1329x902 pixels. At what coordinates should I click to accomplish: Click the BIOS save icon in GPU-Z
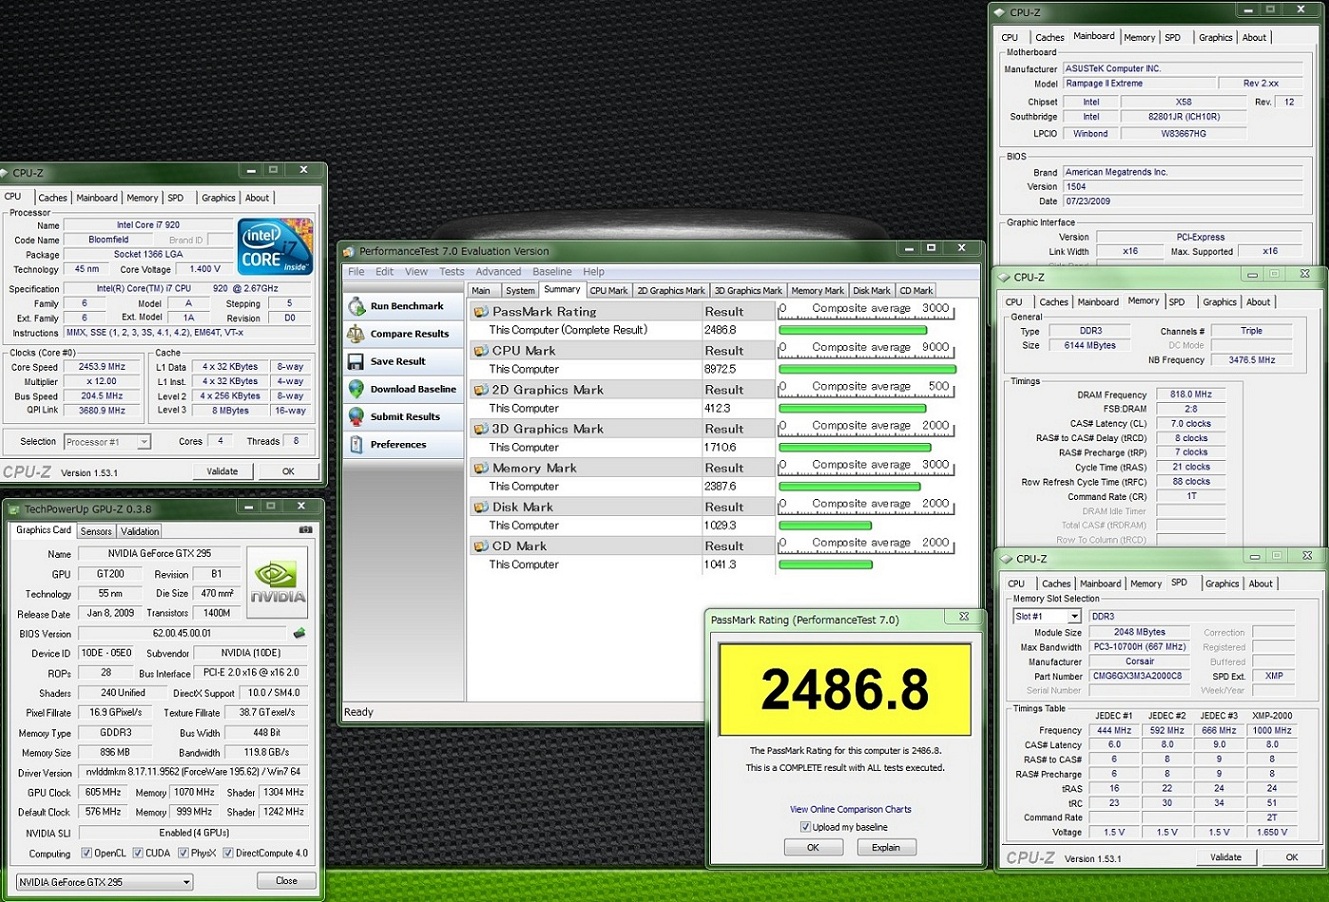tap(298, 633)
